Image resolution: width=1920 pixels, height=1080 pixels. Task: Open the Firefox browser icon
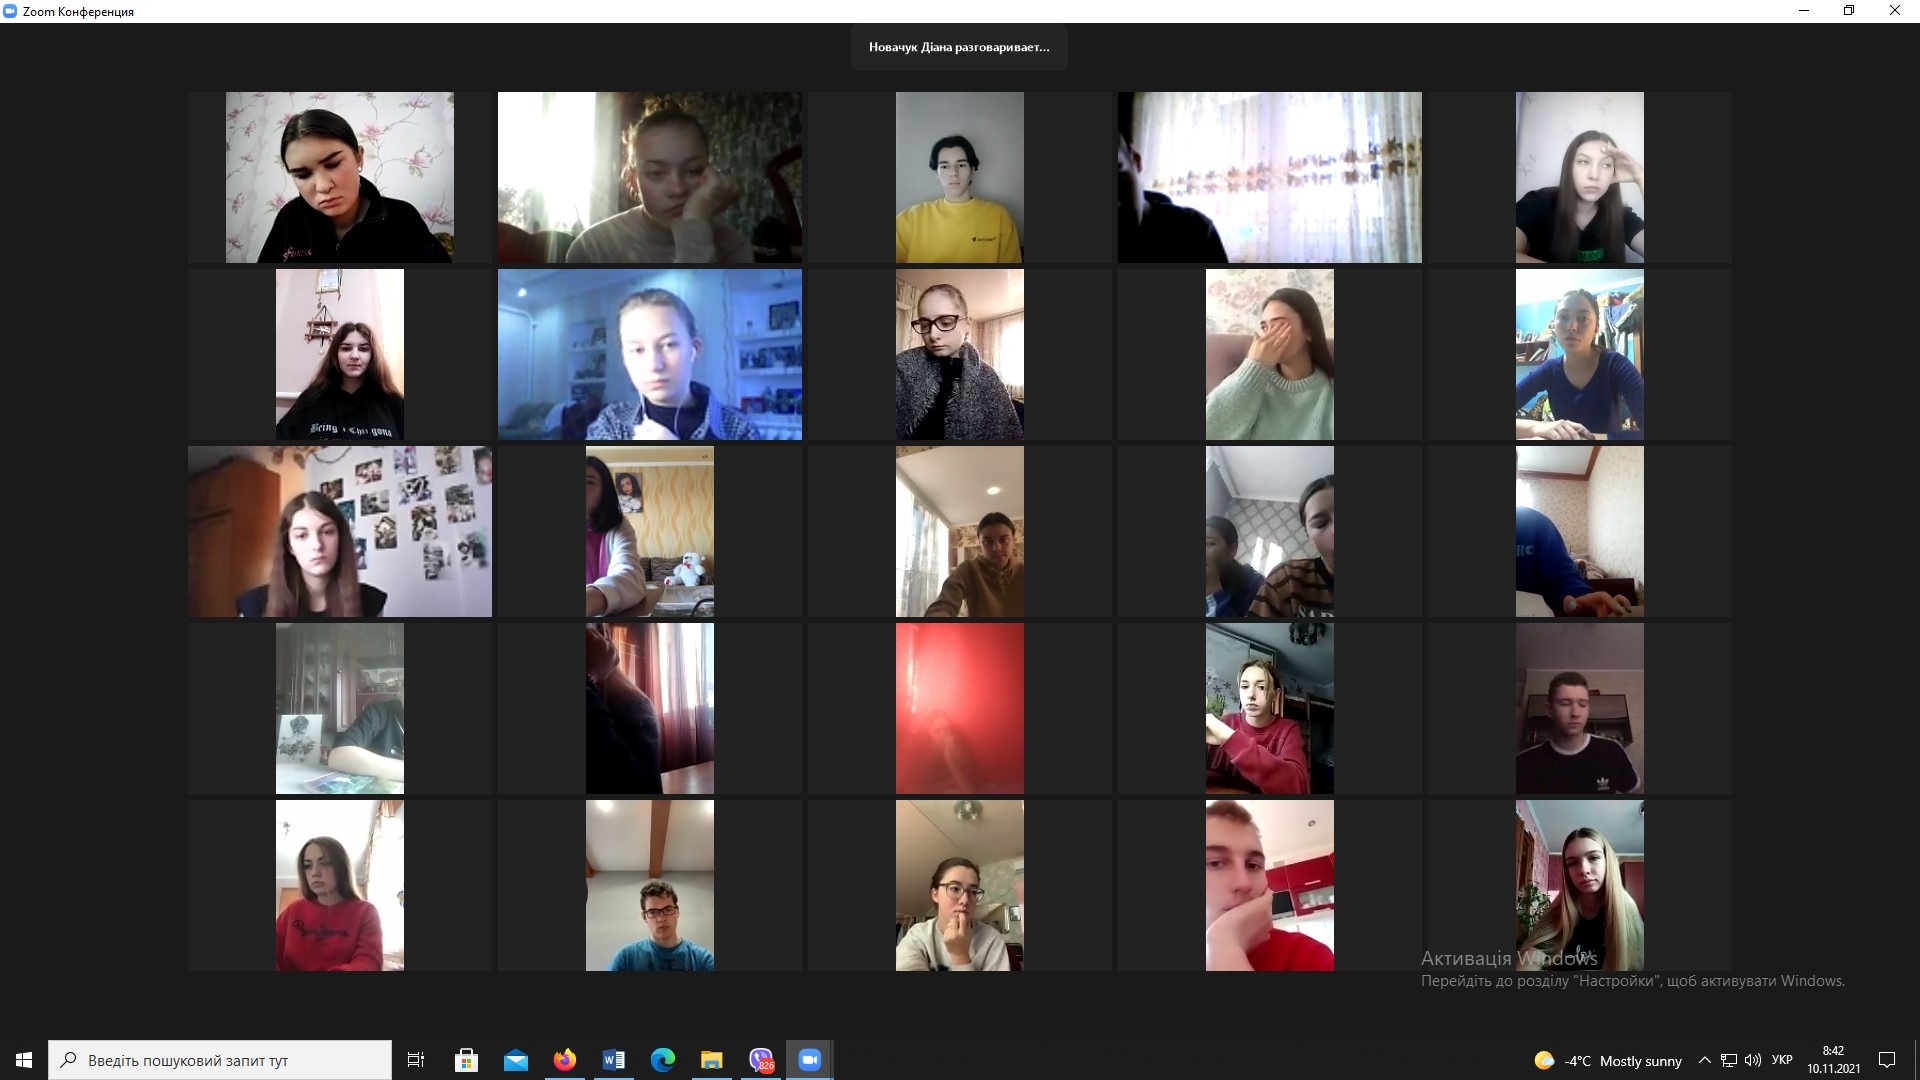(564, 1060)
